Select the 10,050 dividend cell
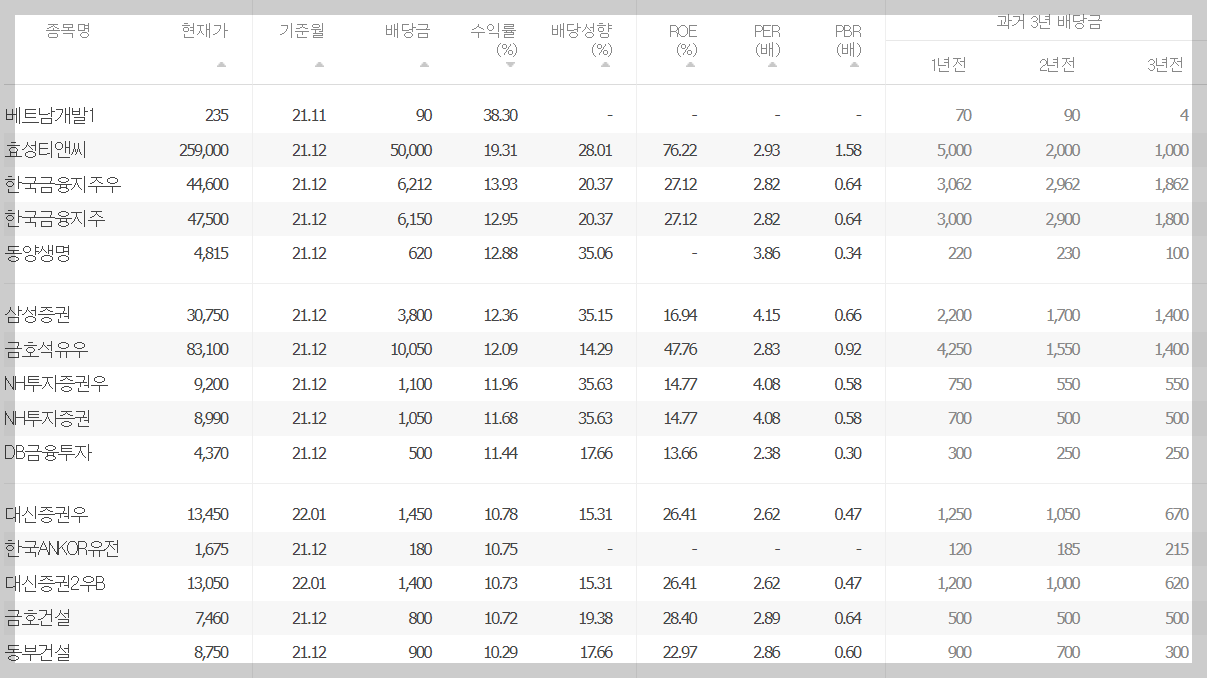Viewport: 1207px width, 678px height. point(412,350)
